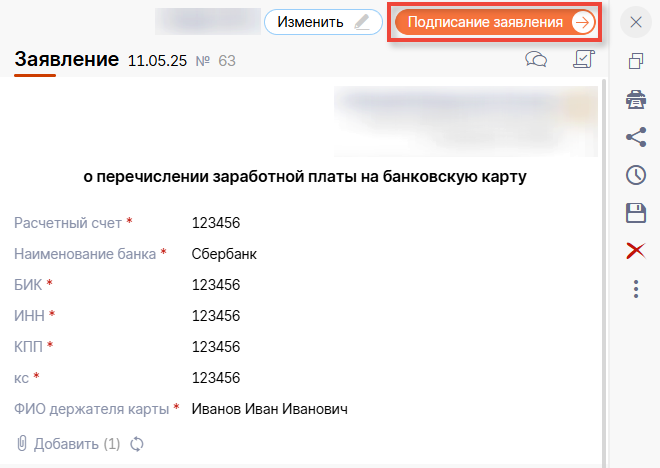
Task: Click Добавить attachment link
Action: coord(68,443)
